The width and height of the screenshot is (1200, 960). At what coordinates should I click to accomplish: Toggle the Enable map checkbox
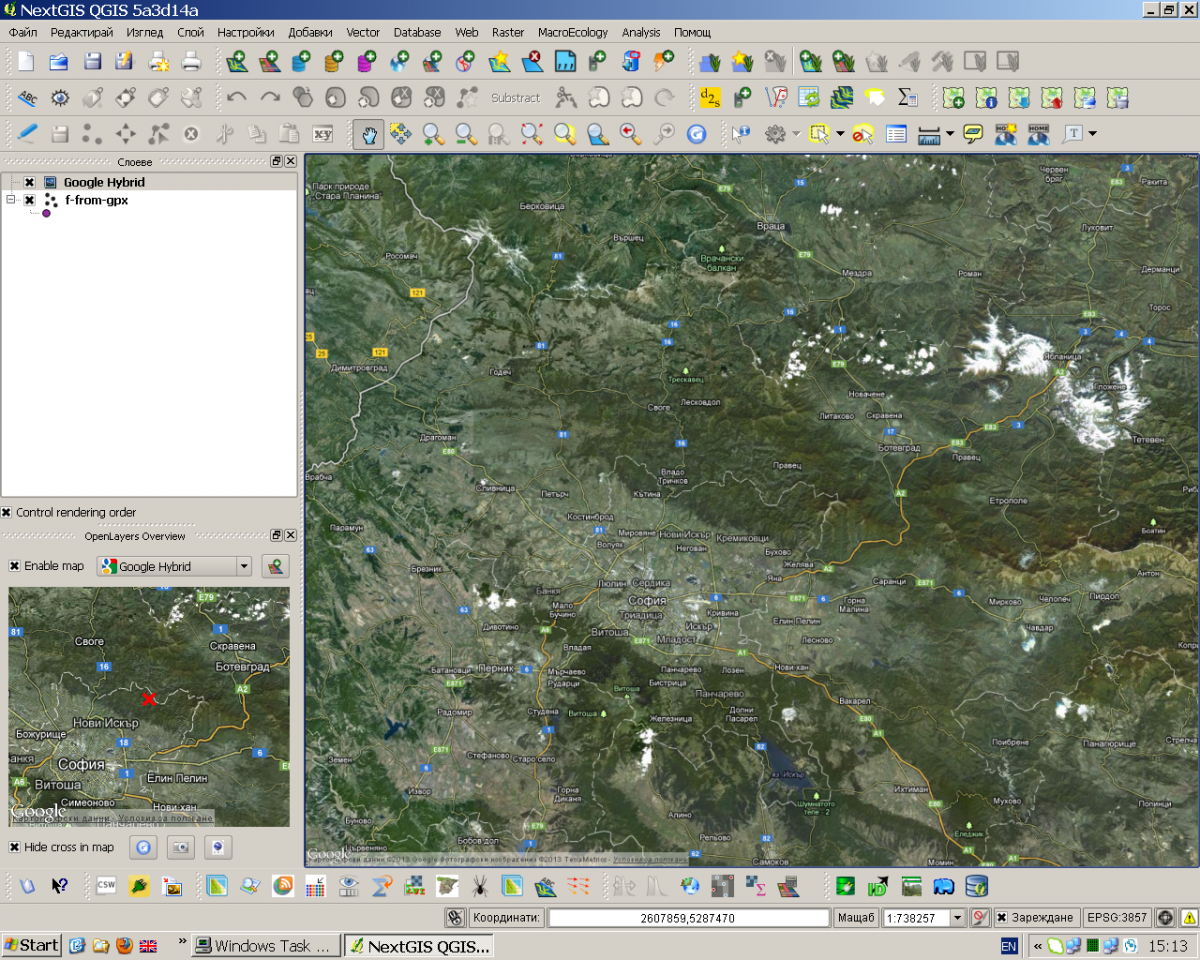tap(14, 566)
